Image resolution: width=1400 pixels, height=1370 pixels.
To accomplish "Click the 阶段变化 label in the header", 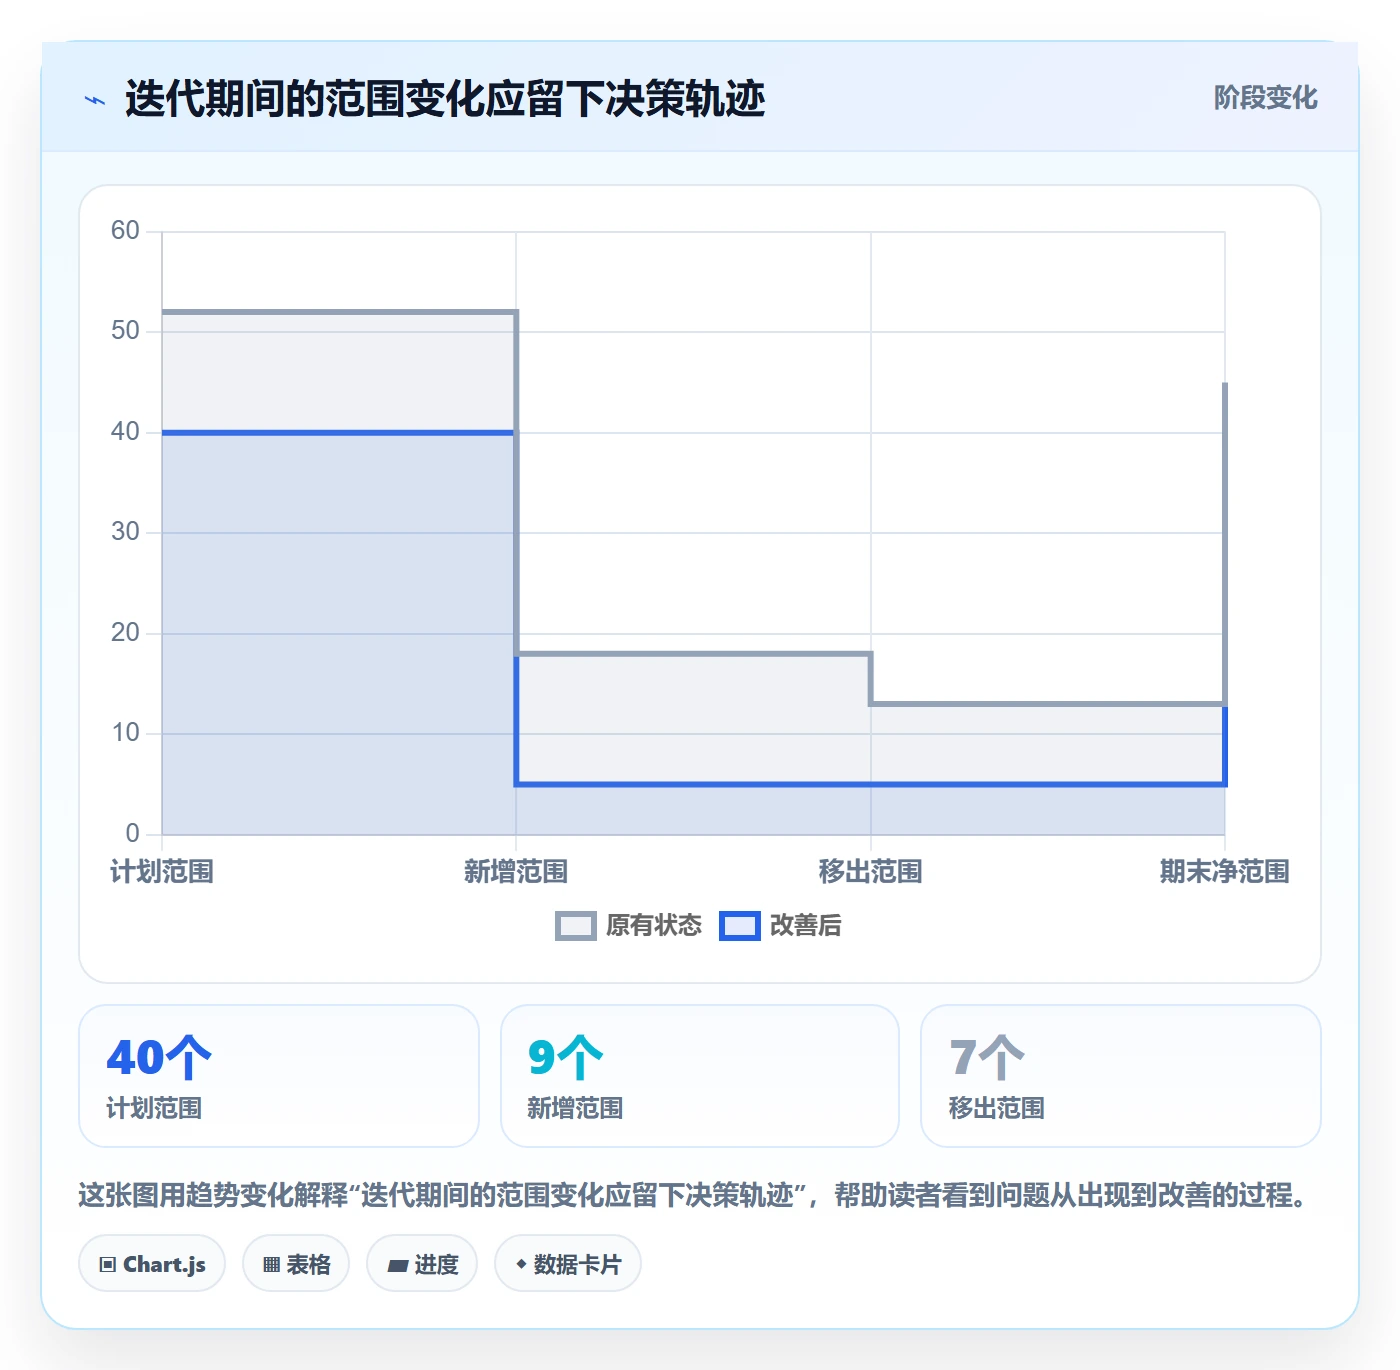I will [1266, 98].
